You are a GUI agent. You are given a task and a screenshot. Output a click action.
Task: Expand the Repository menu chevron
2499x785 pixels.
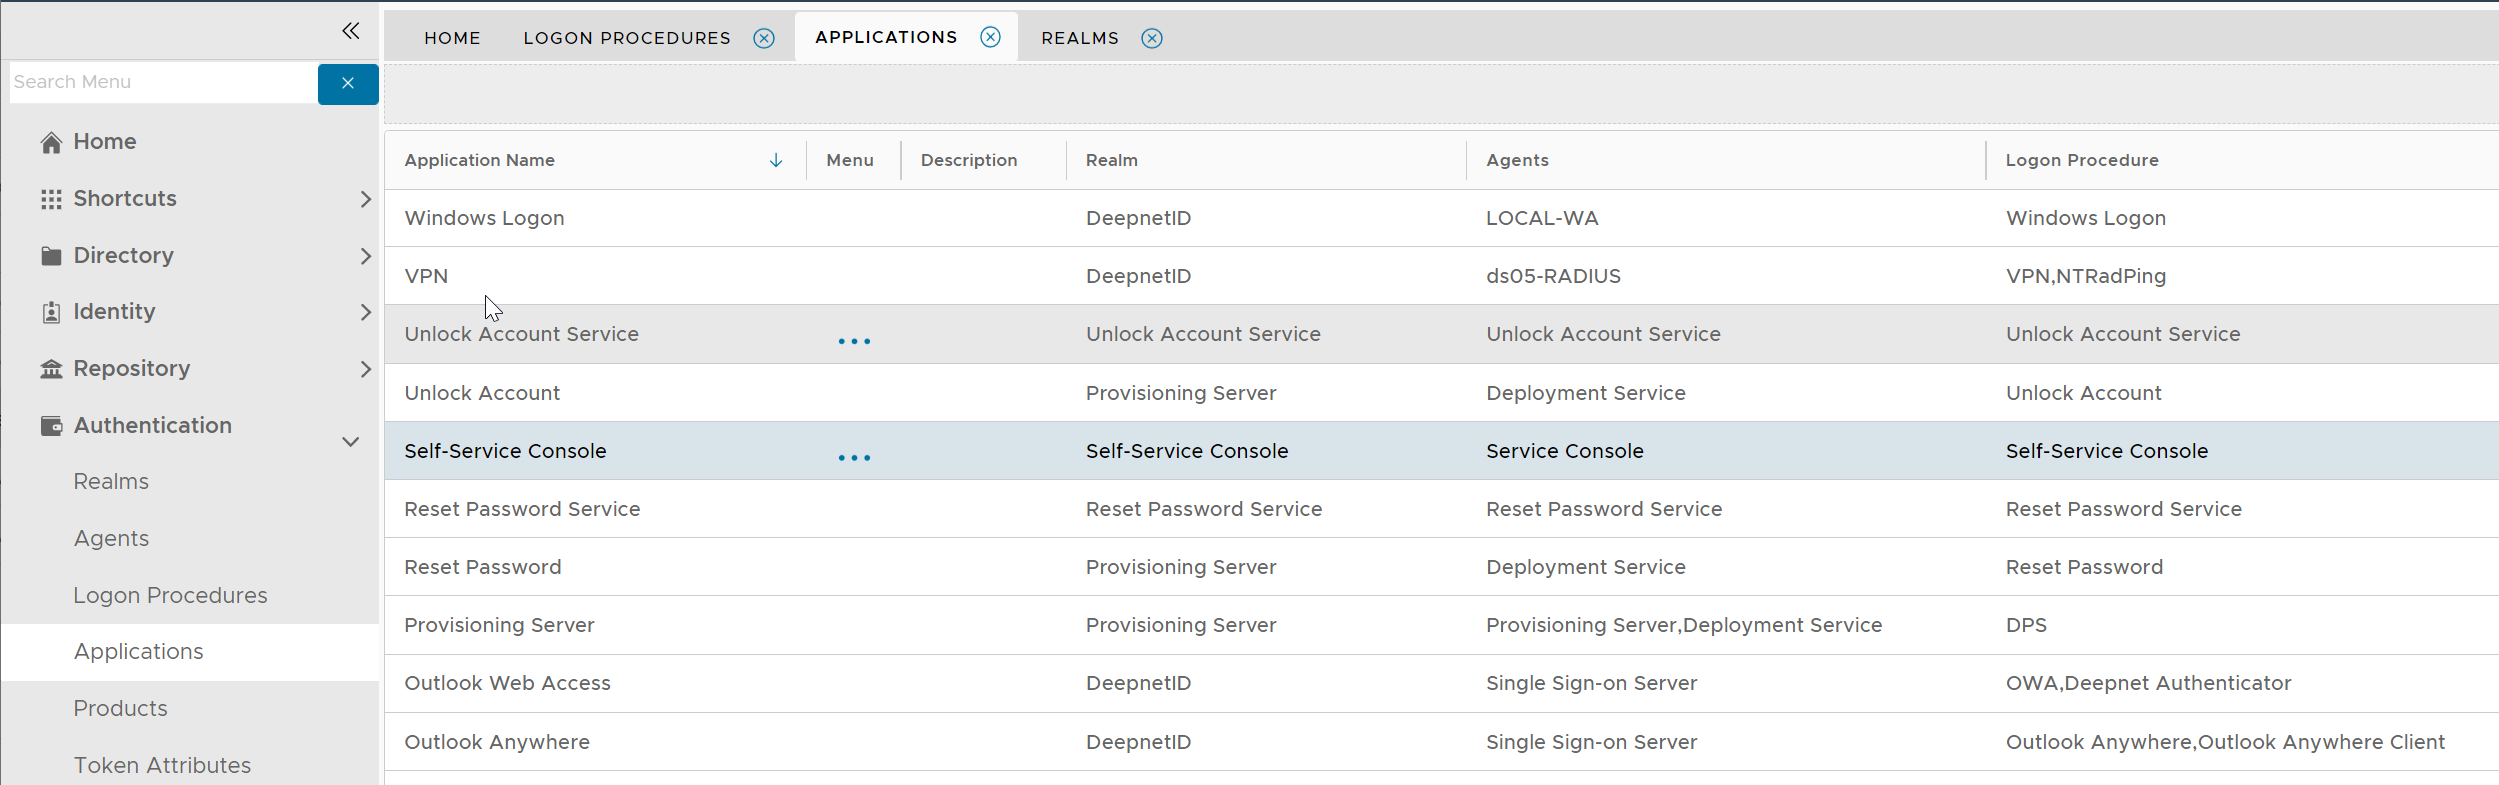pyautogui.click(x=365, y=369)
